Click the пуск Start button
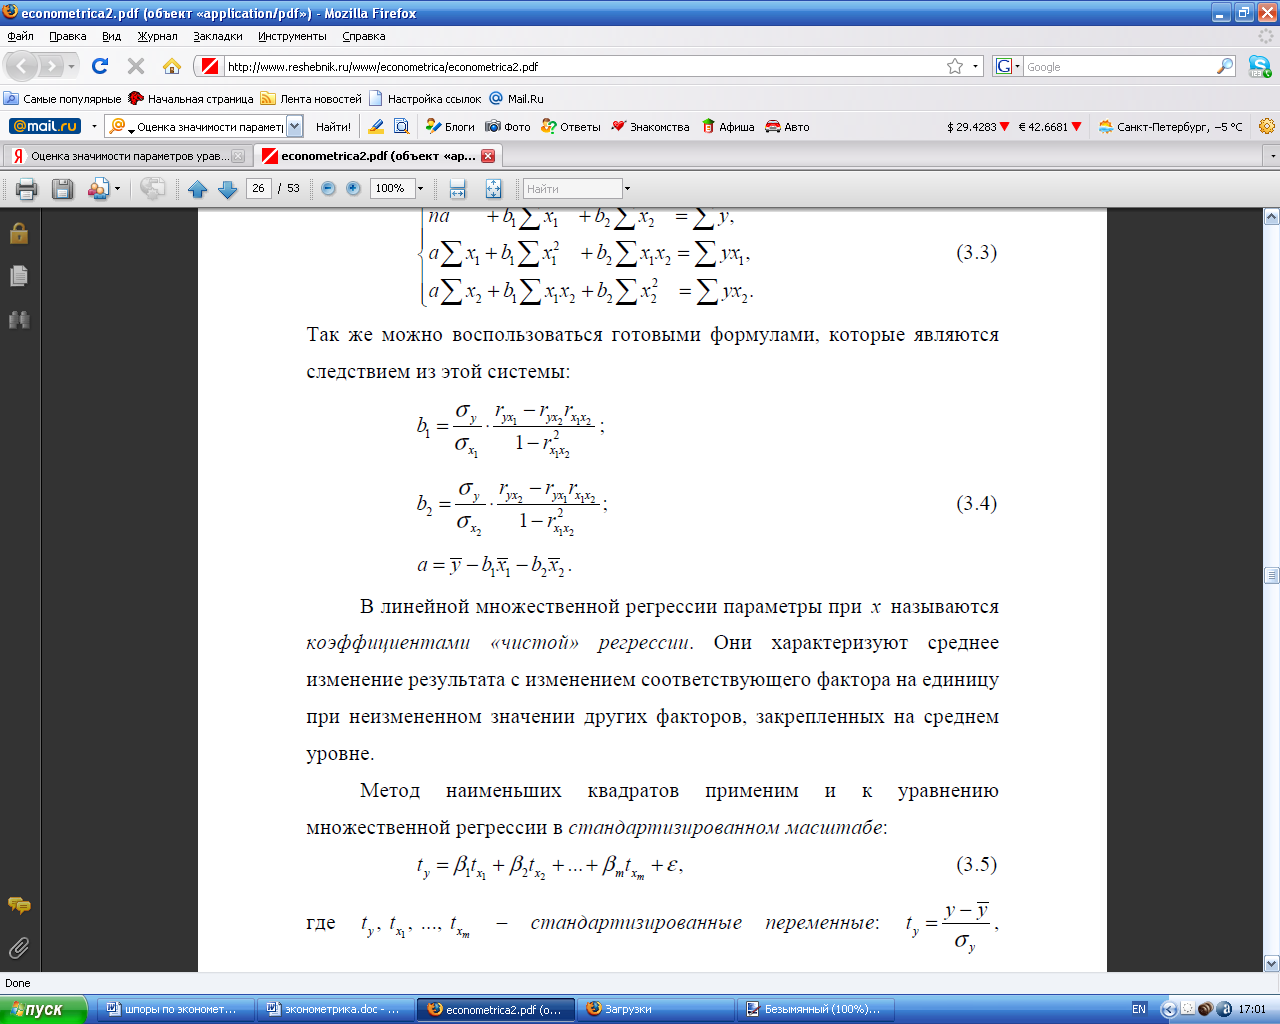This screenshot has height=1024, width=1280. pyautogui.click(x=44, y=1009)
